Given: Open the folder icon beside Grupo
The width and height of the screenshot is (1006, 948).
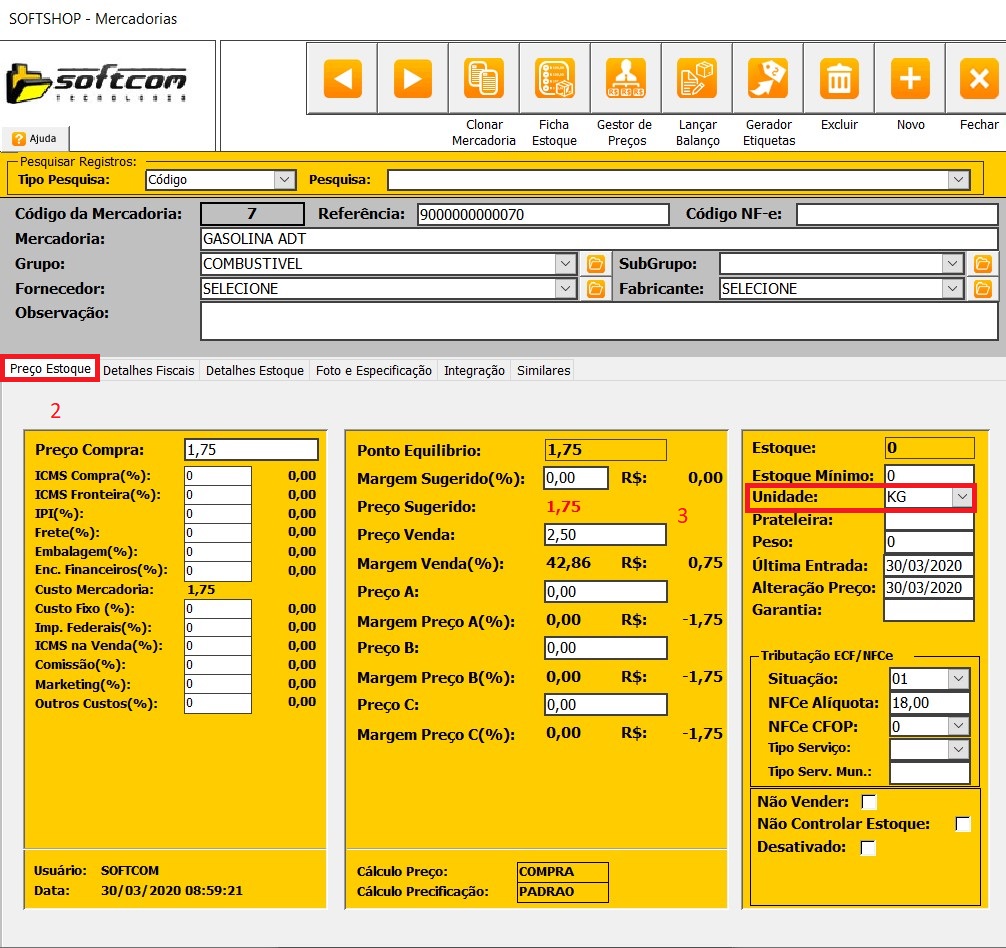Looking at the screenshot, I should click(x=596, y=264).
